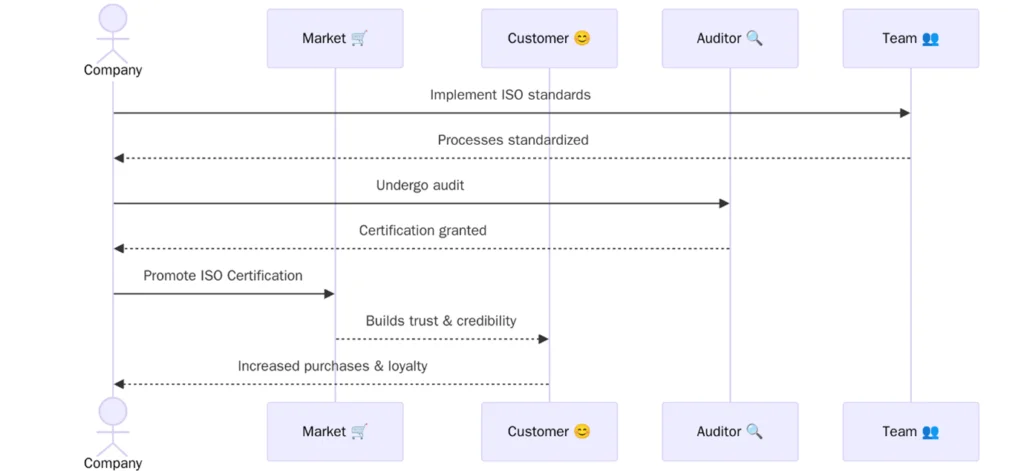Click the shopping cart icon in top Market box
1024x471 pixels.
[359, 39]
